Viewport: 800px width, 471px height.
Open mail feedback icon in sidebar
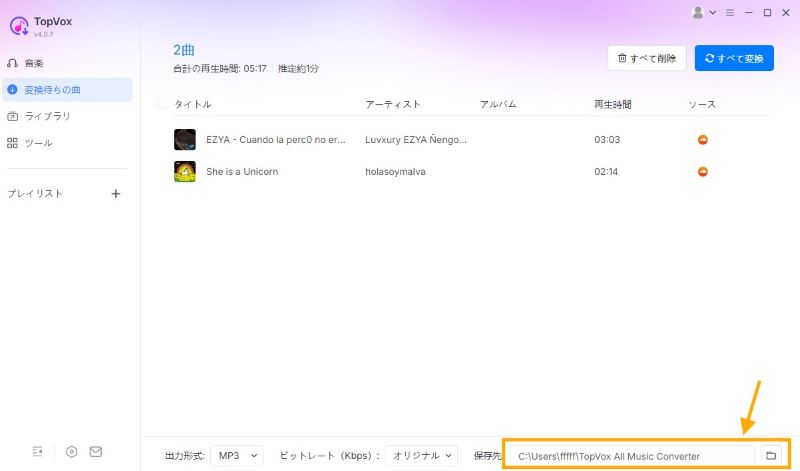tap(95, 451)
